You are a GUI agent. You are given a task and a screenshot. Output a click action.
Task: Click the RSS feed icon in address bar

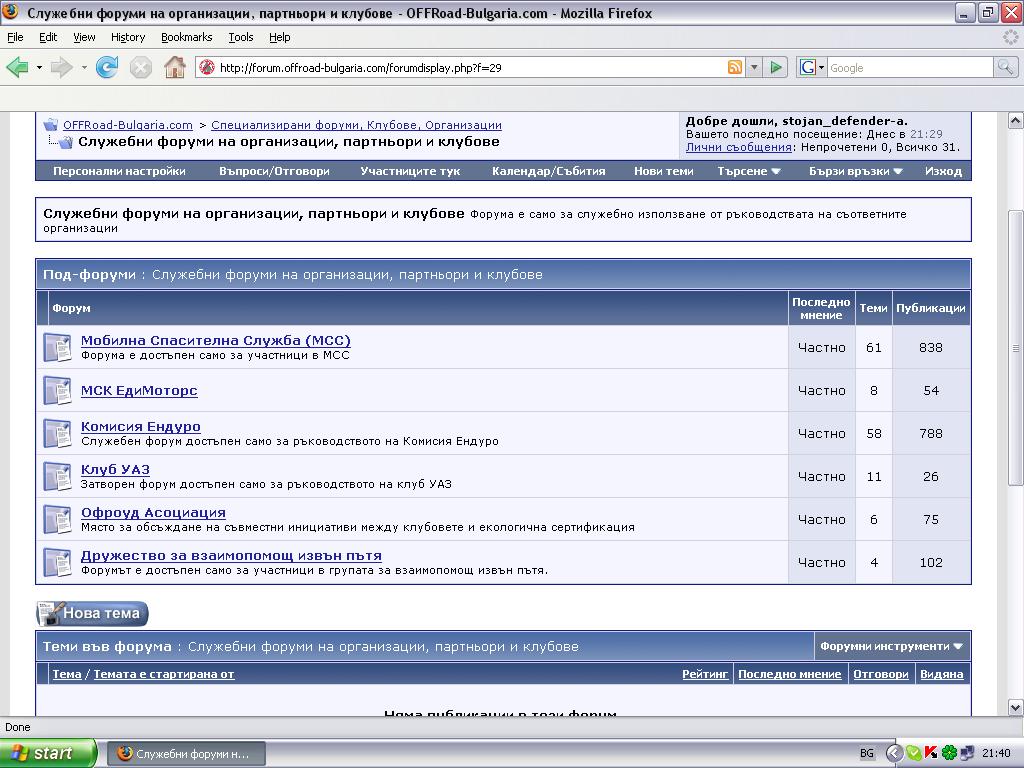[735, 67]
